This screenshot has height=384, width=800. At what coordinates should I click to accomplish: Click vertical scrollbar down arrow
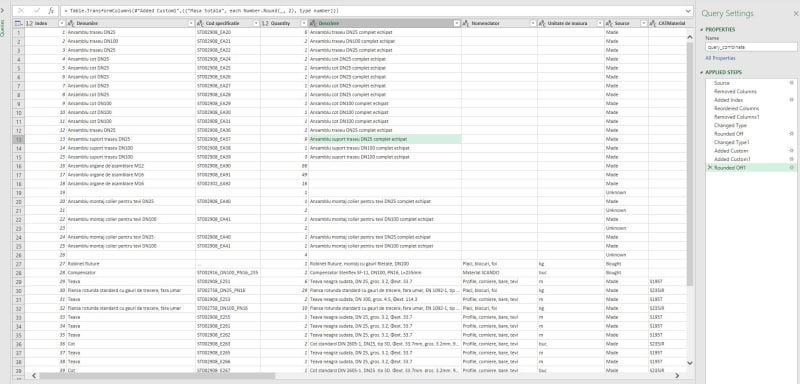click(x=690, y=363)
